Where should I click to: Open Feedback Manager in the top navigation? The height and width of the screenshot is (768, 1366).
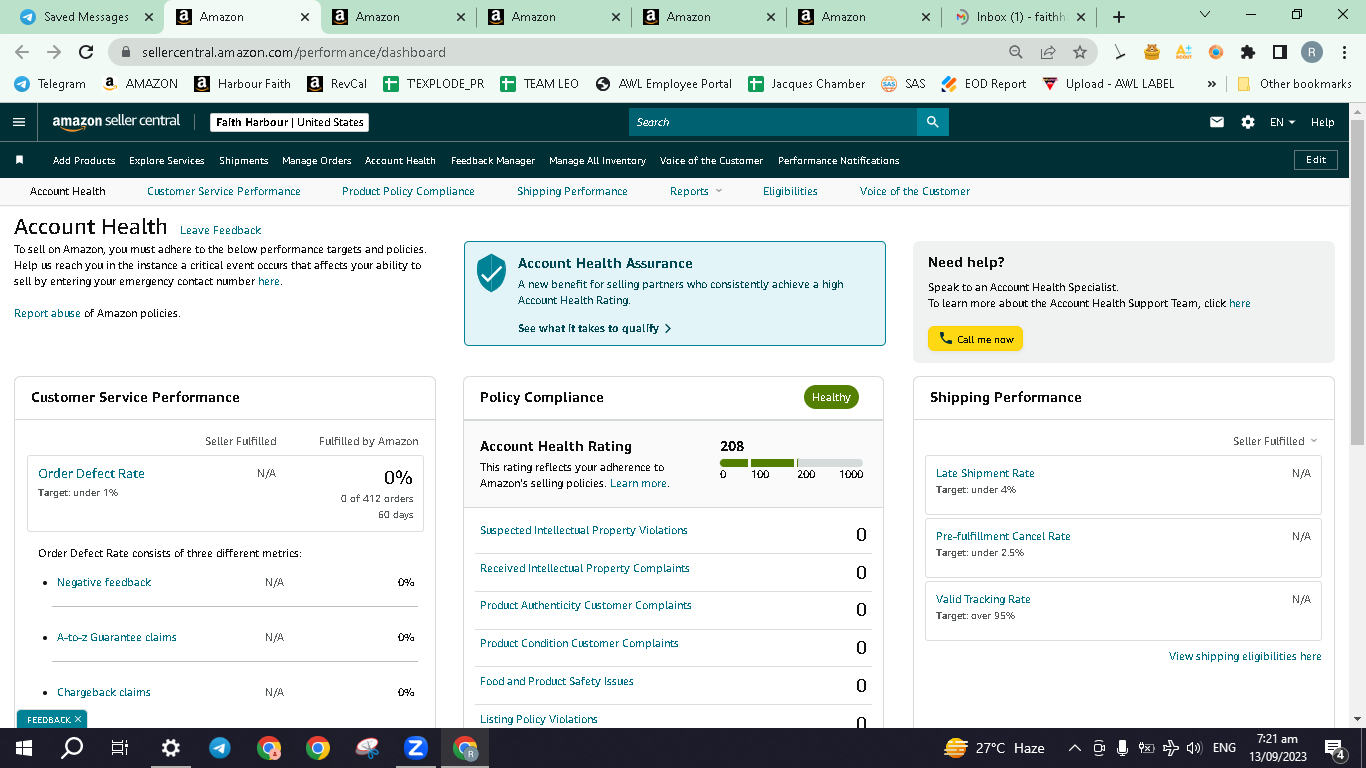493,160
